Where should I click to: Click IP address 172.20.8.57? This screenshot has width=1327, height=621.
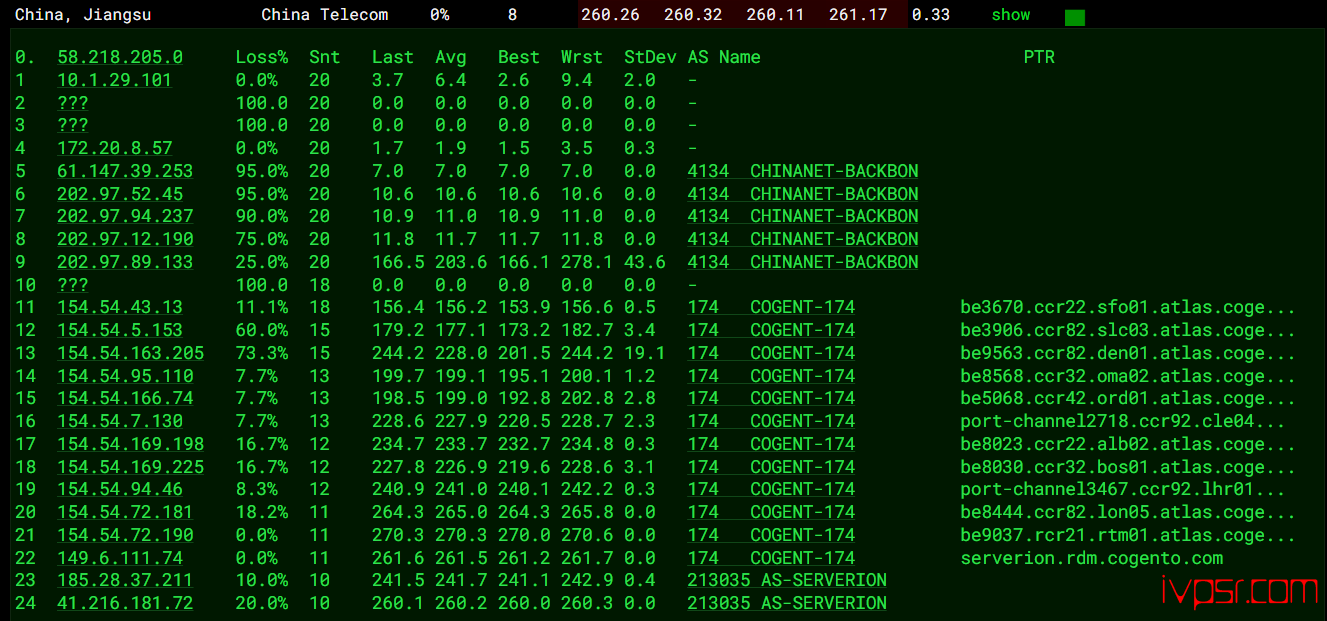(114, 148)
